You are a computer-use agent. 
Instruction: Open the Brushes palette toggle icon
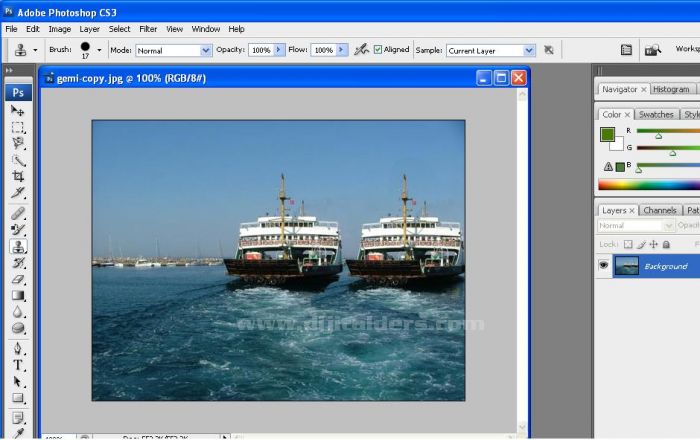pos(626,50)
